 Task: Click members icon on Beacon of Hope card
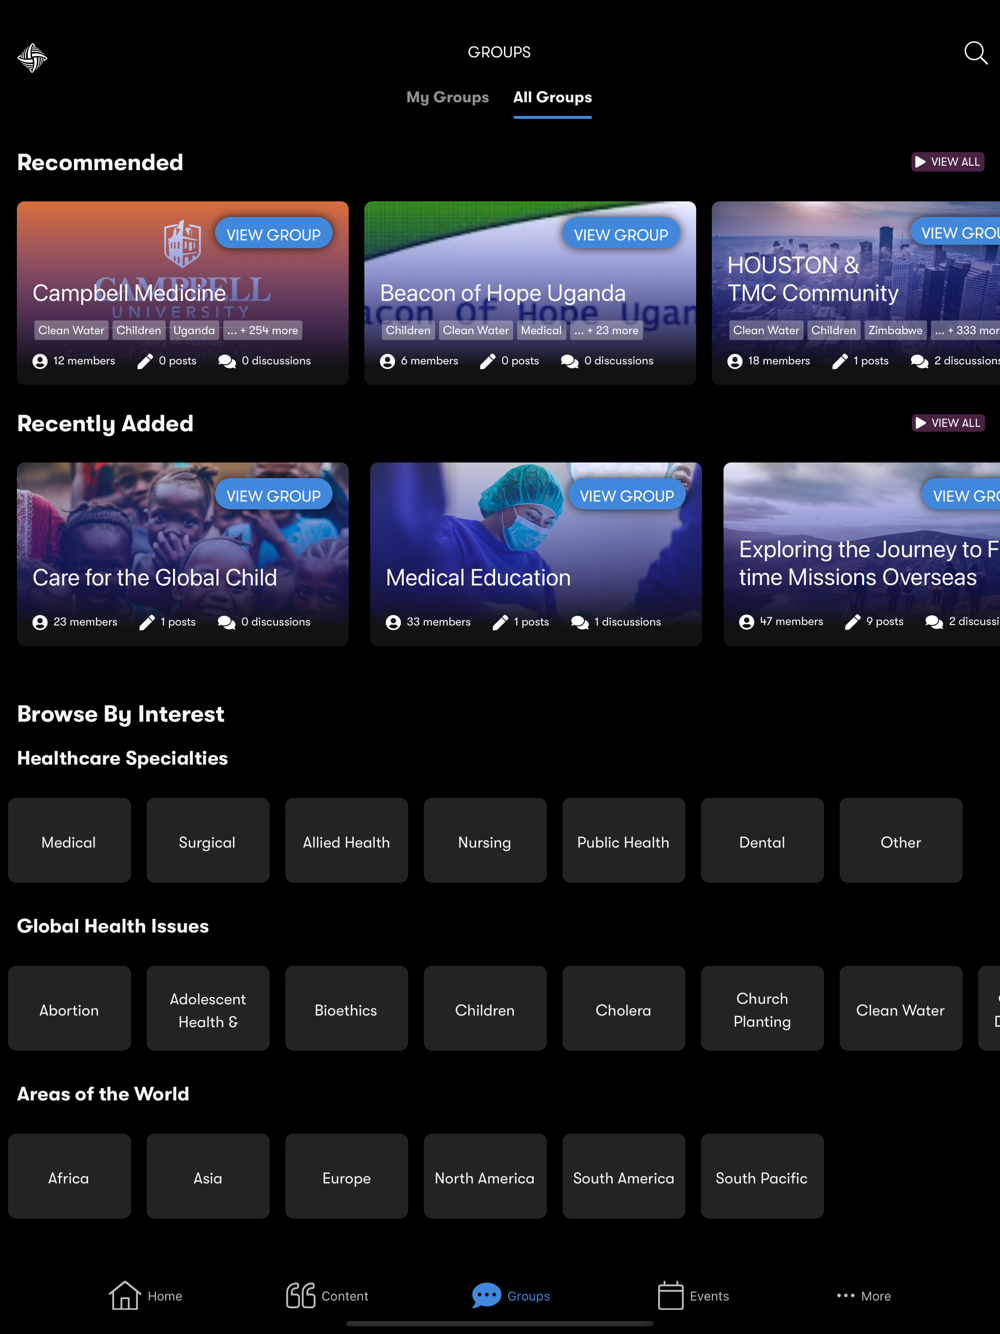coord(387,361)
